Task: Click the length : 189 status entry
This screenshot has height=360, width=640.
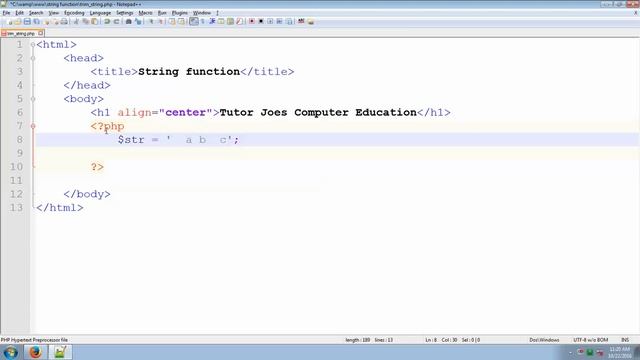Action: pyautogui.click(x=358, y=340)
